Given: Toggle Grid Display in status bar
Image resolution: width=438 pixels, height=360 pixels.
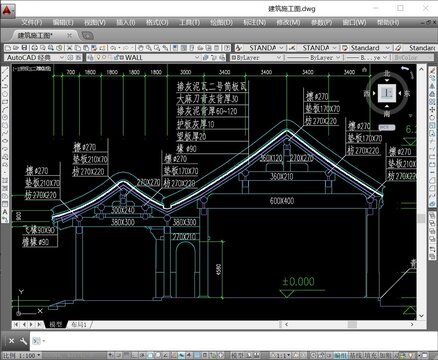Looking at the screenshot, I should [x=126, y=355].
